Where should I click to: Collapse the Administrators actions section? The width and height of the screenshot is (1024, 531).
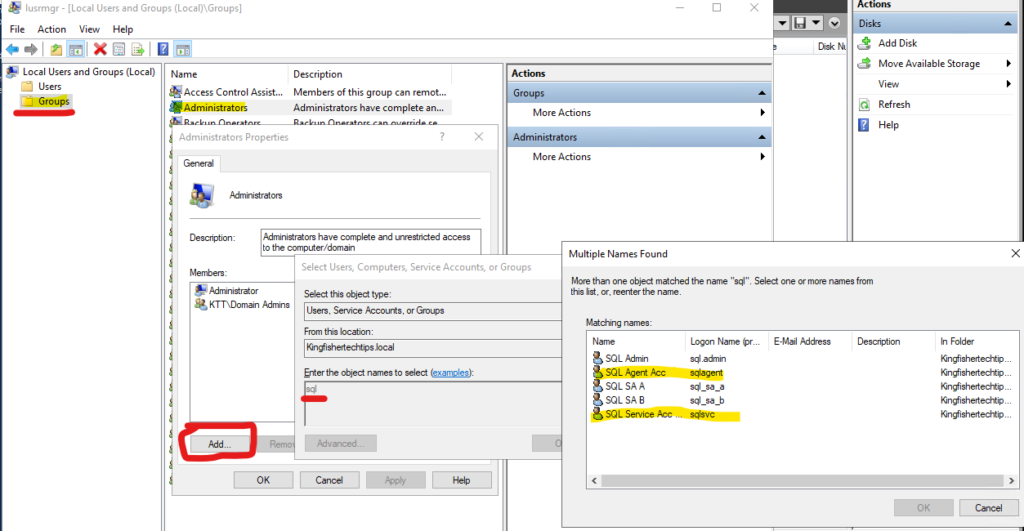tap(761, 137)
